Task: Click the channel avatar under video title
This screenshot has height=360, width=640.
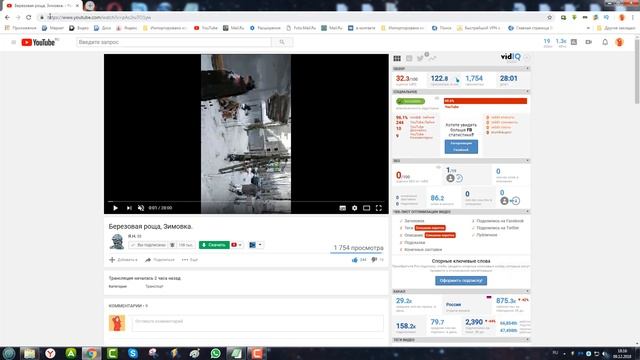Action: (117, 242)
